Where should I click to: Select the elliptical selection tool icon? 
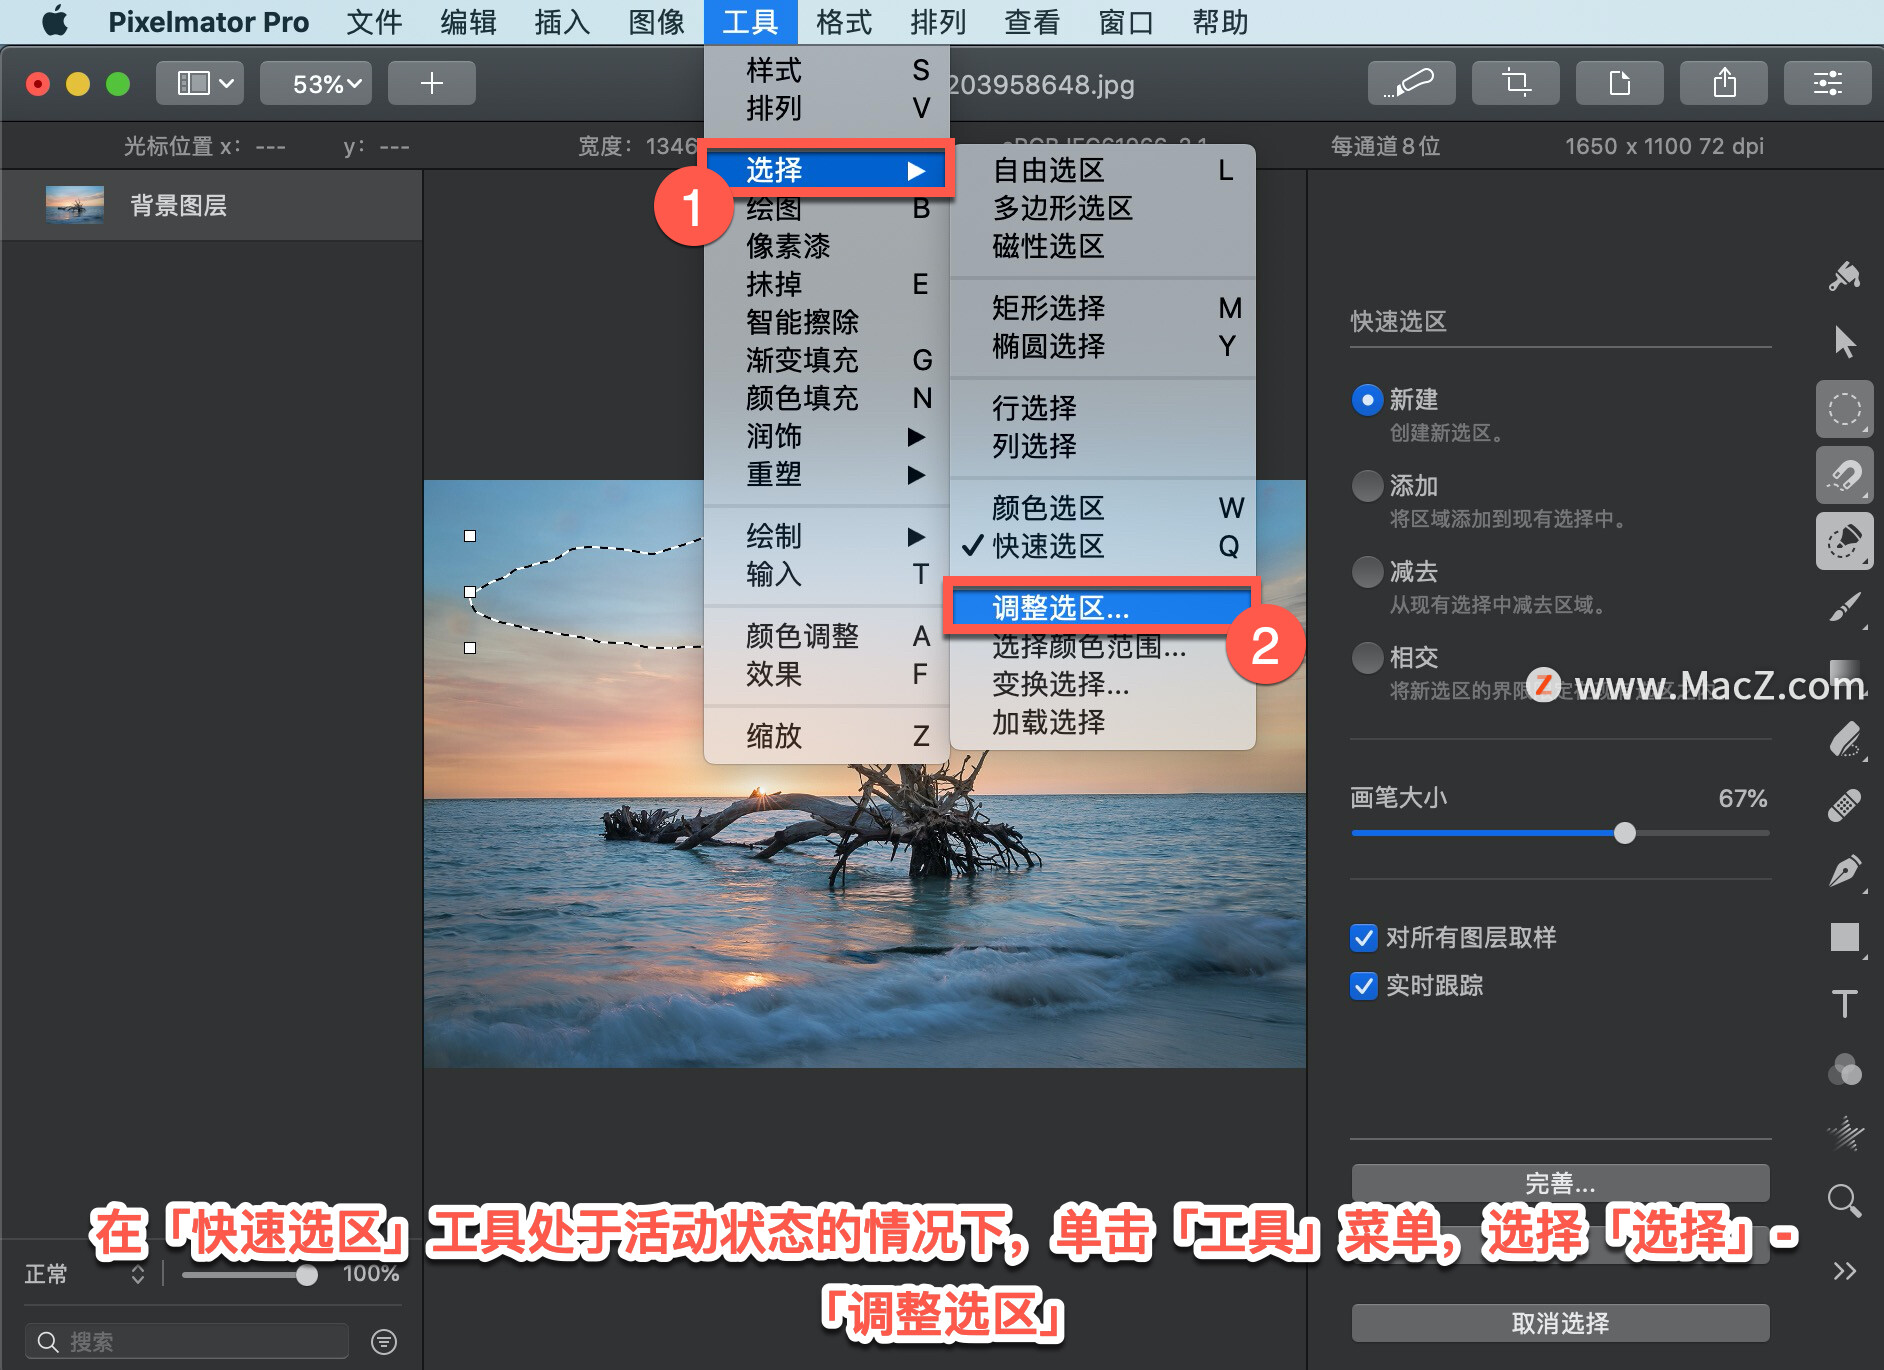click(1844, 409)
